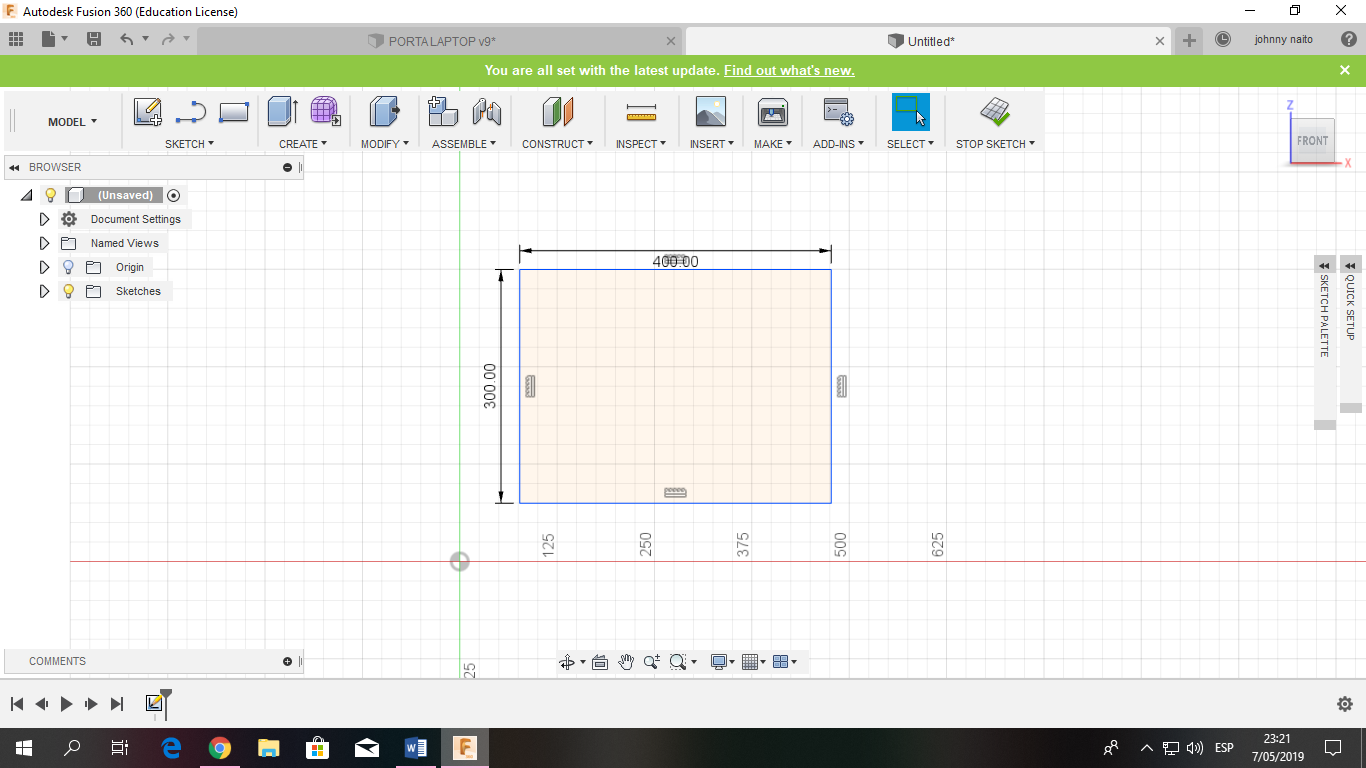Viewport: 1366px width, 768px height.
Task: Redo the last undone action
Action: tap(168, 40)
